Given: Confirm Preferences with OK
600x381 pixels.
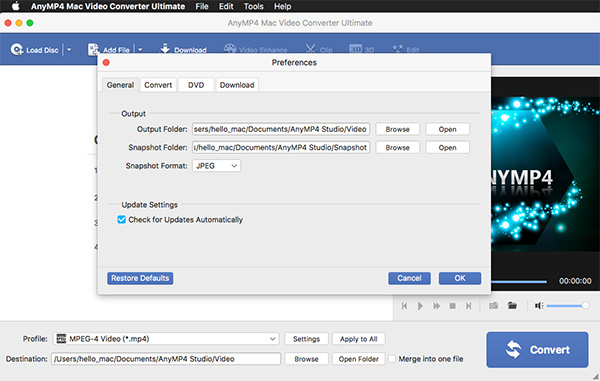Looking at the screenshot, I should (x=460, y=278).
